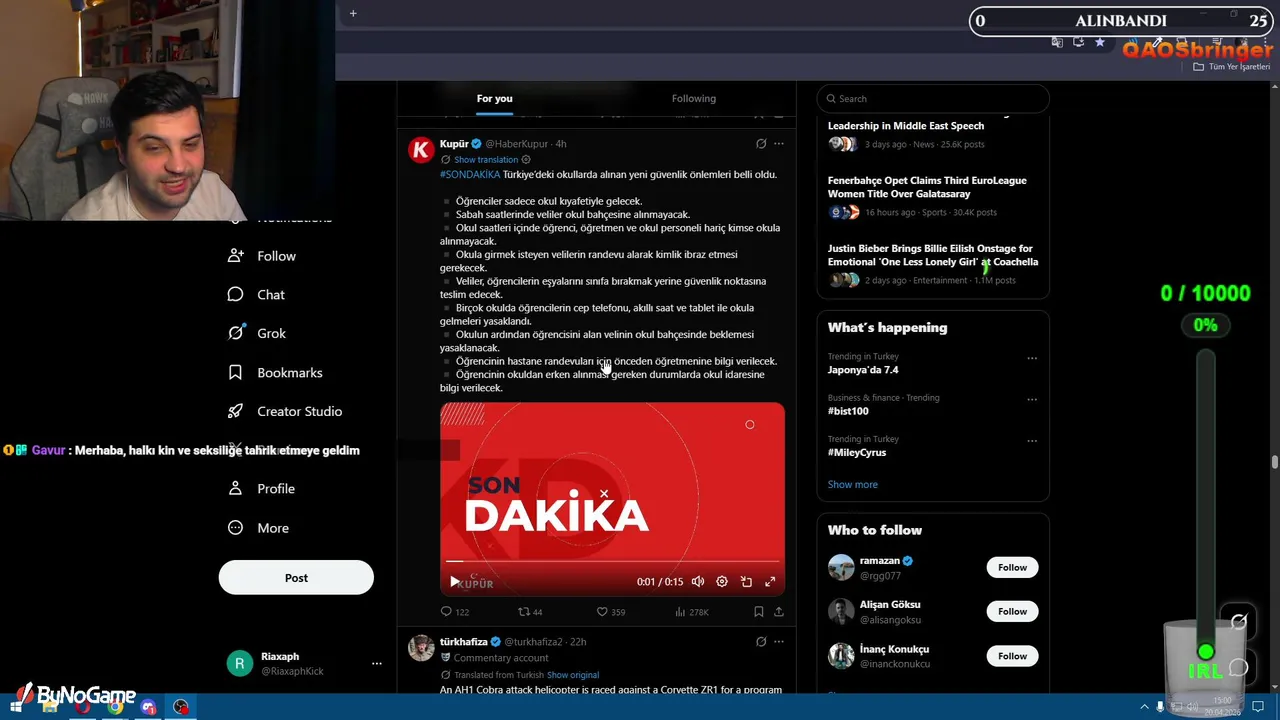Toggle picture-in-picture on the video
The image size is (1280, 720).
[746, 581]
